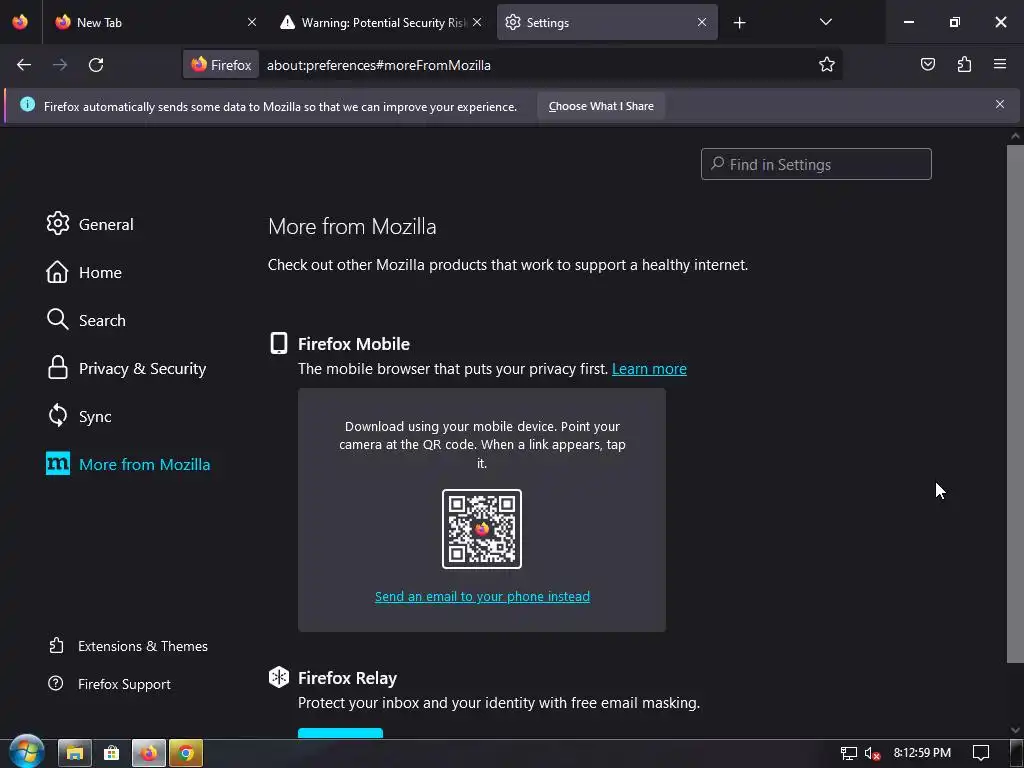The height and width of the screenshot is (768, 1024).
Task: Click the Search magnifier icon in sidebar
Action: pos(57,319)
